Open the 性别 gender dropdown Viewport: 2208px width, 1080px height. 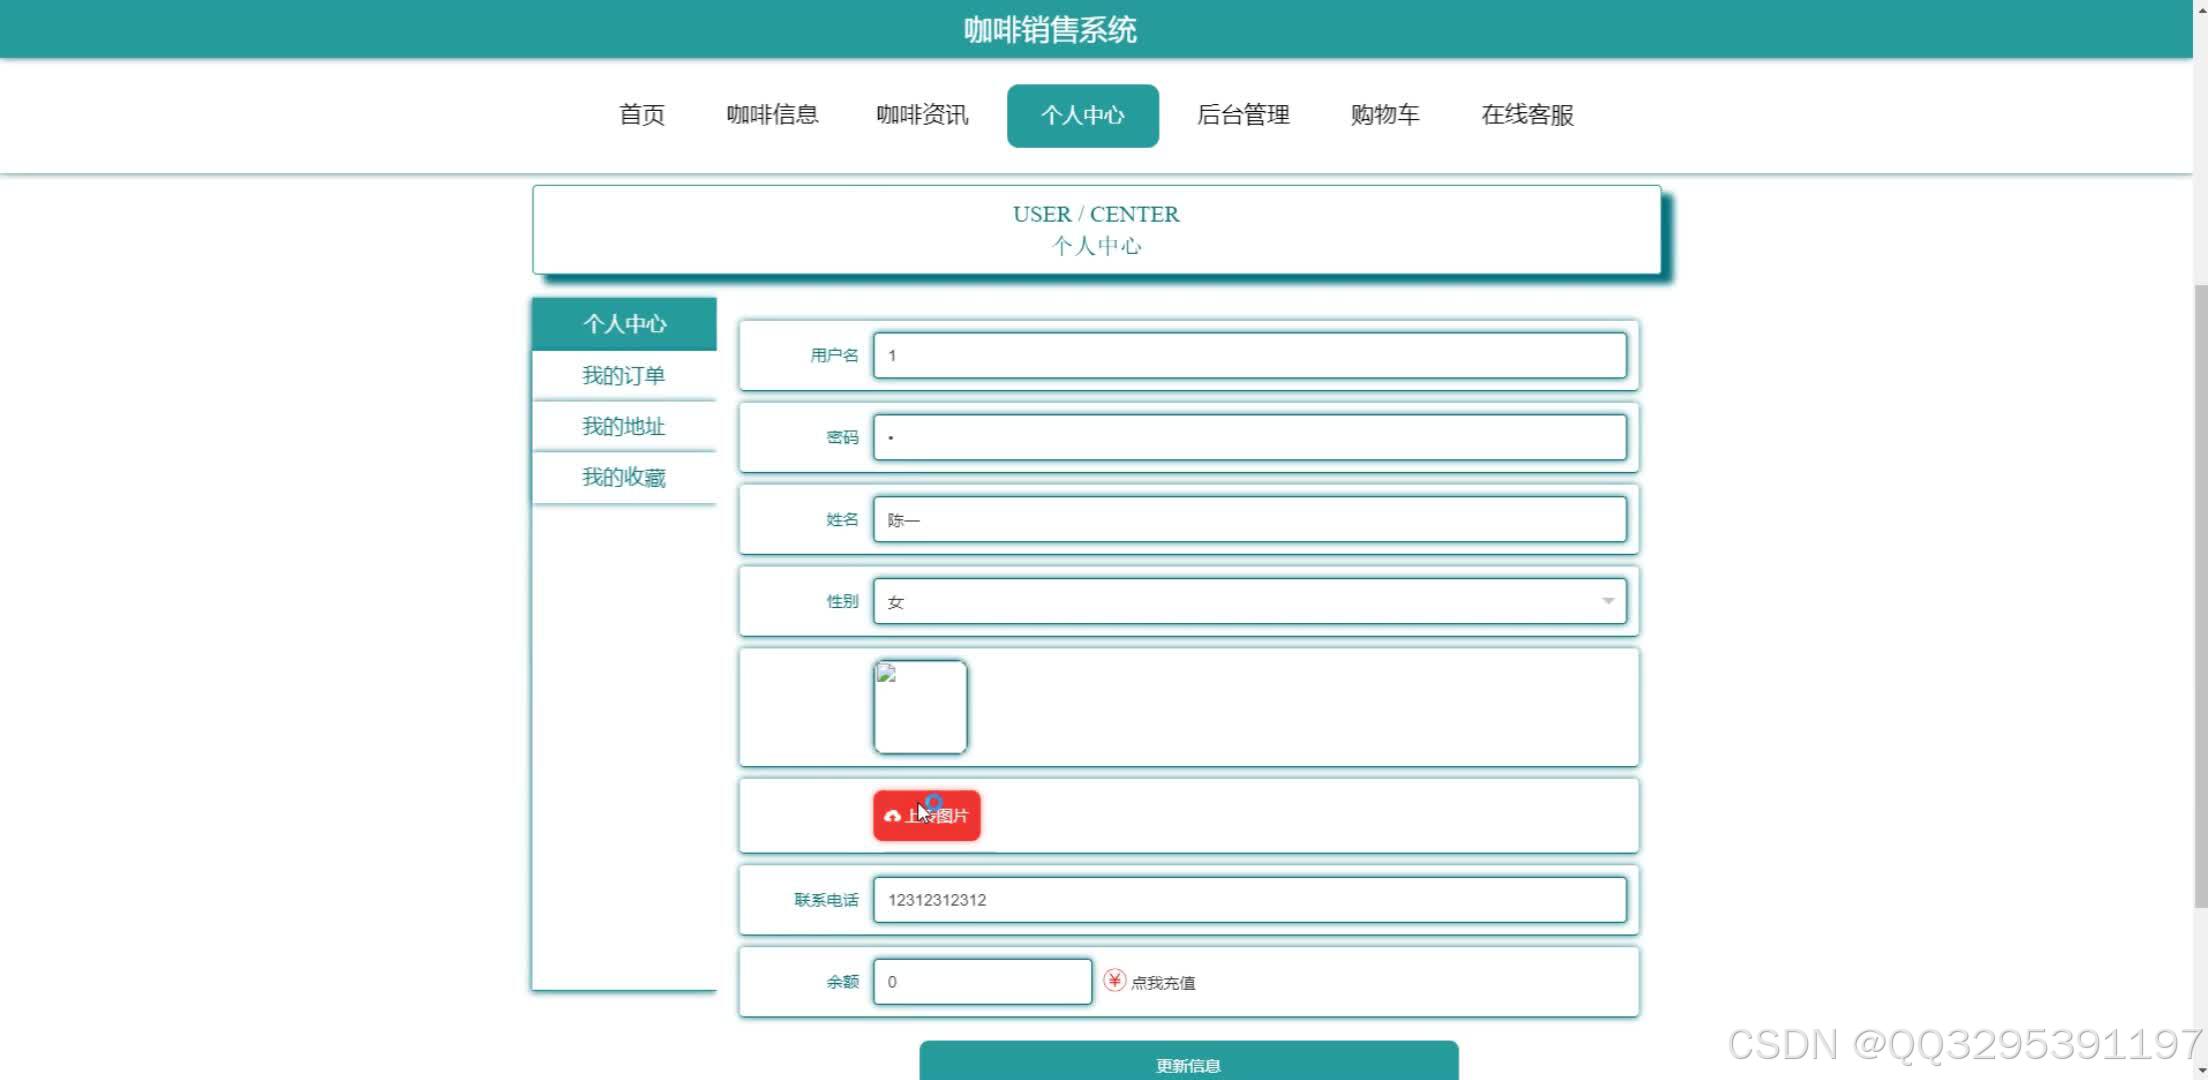coord(1249,601)
